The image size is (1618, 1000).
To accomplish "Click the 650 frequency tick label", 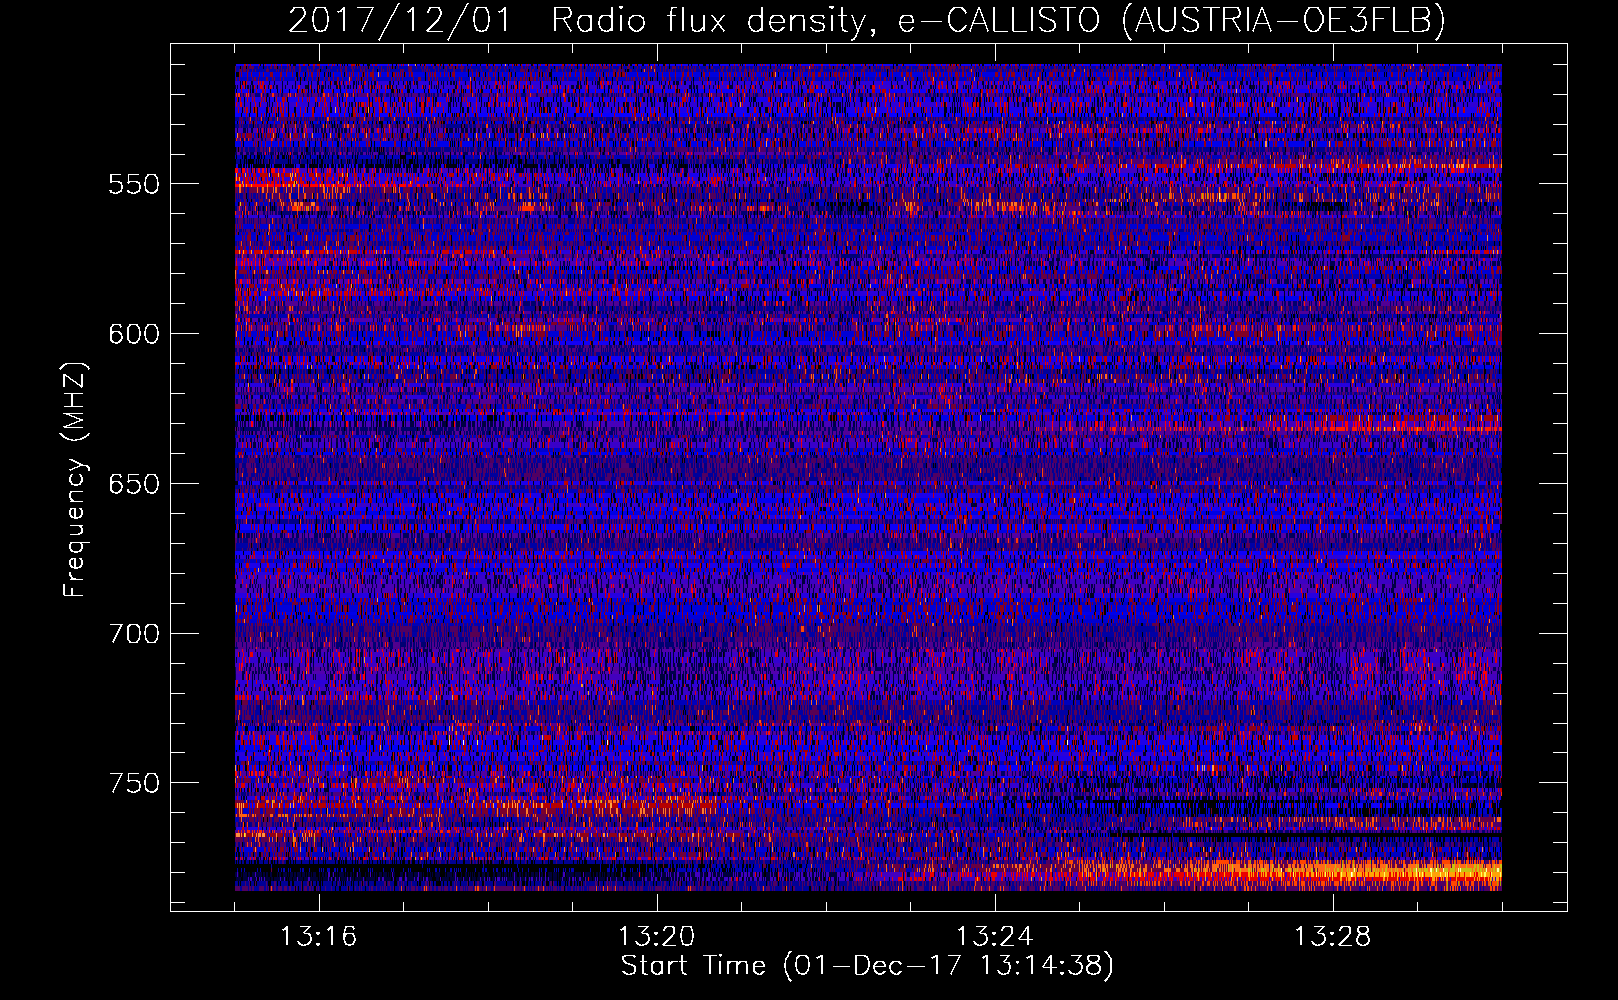I will (134, 484).
